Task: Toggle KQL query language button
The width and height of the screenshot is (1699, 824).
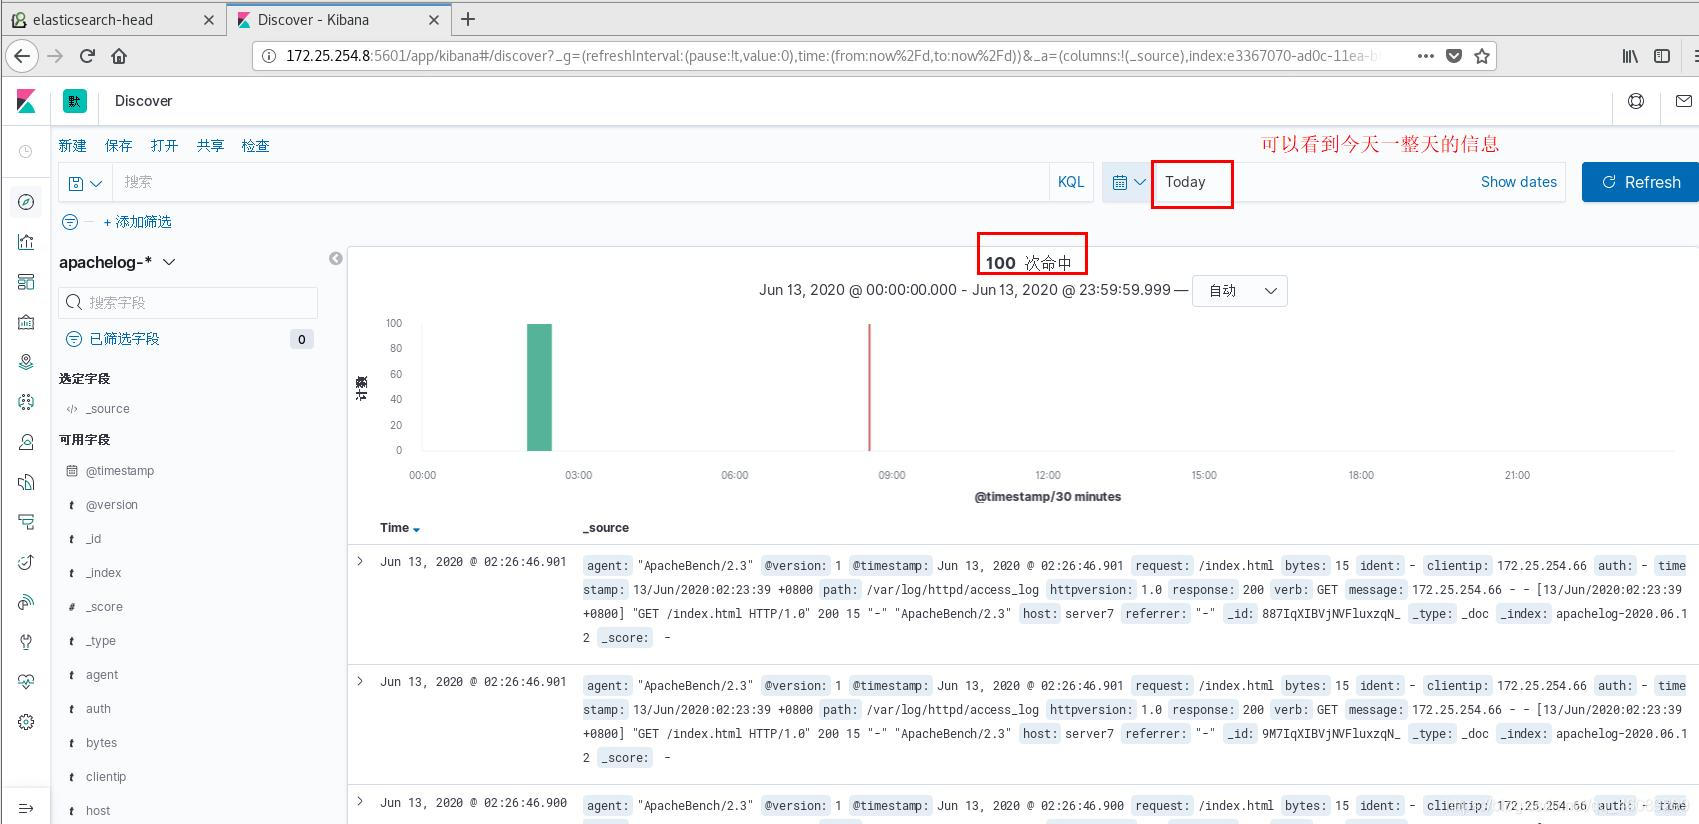Action: 1070,182
